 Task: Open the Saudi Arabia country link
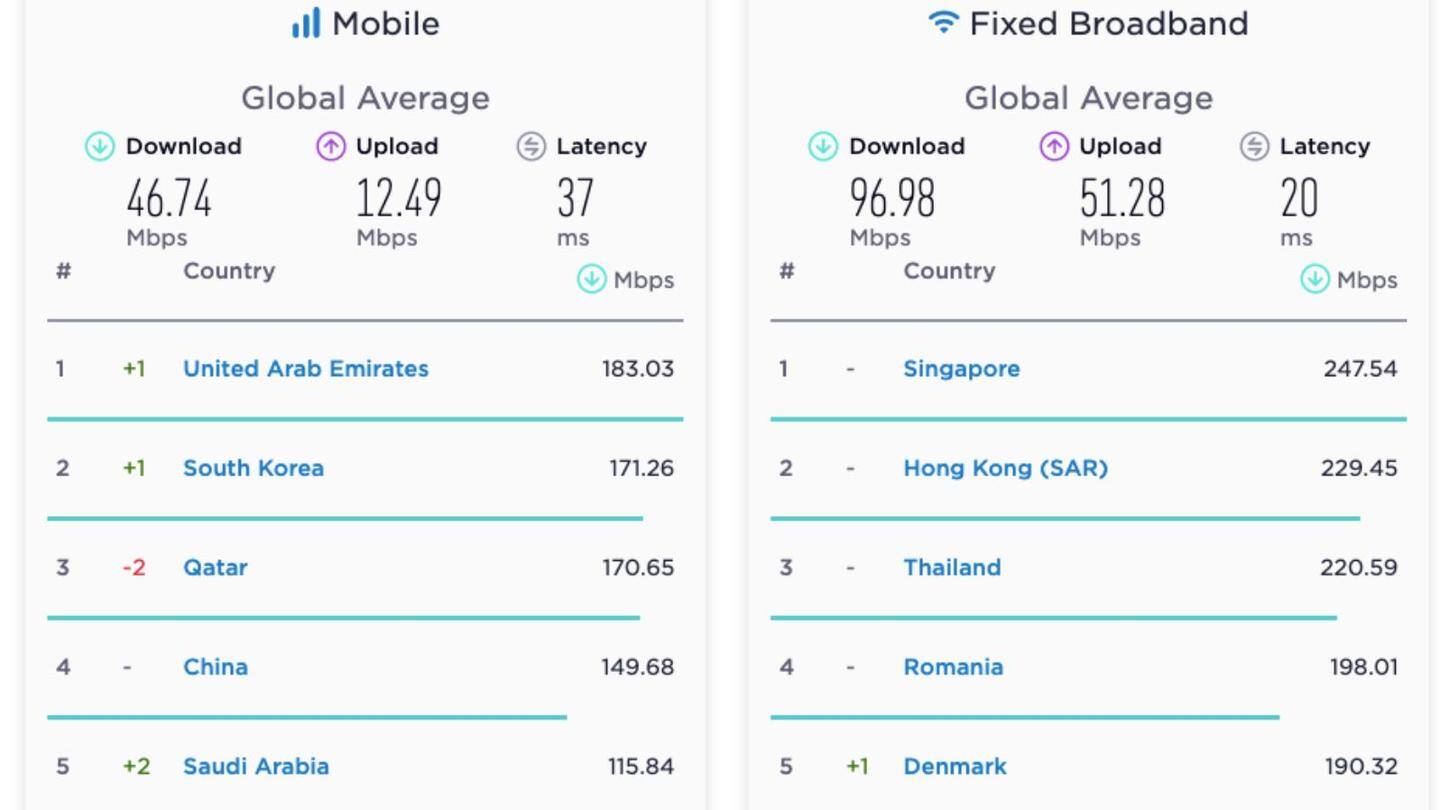point(256,767)
